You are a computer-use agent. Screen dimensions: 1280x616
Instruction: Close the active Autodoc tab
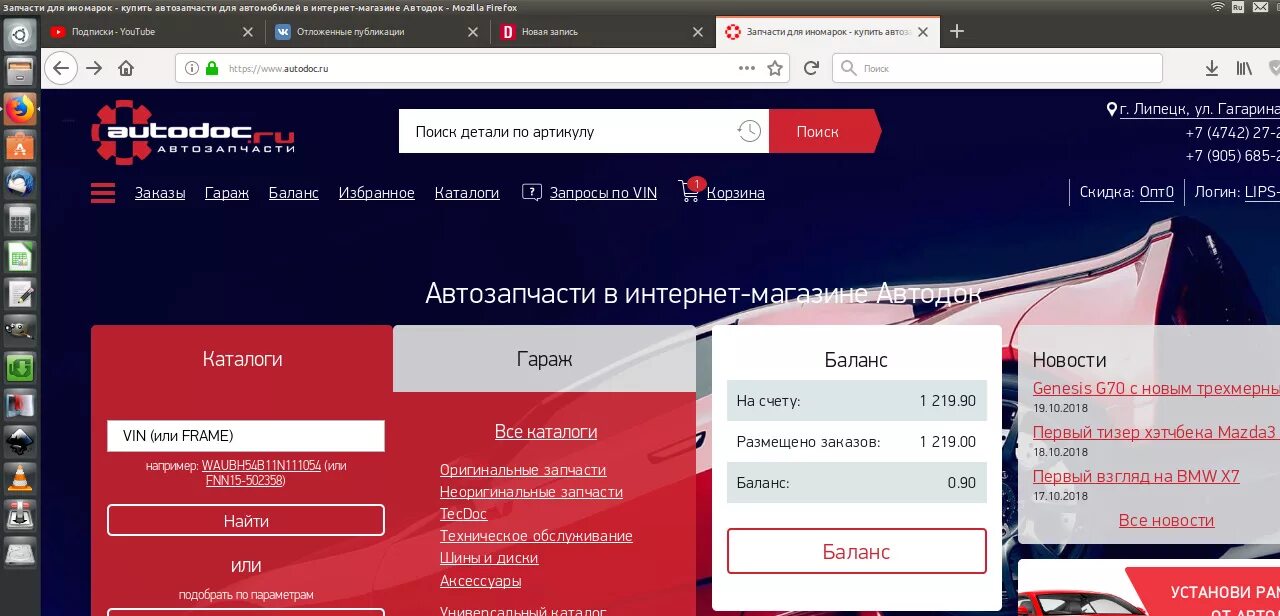(924, 32)
